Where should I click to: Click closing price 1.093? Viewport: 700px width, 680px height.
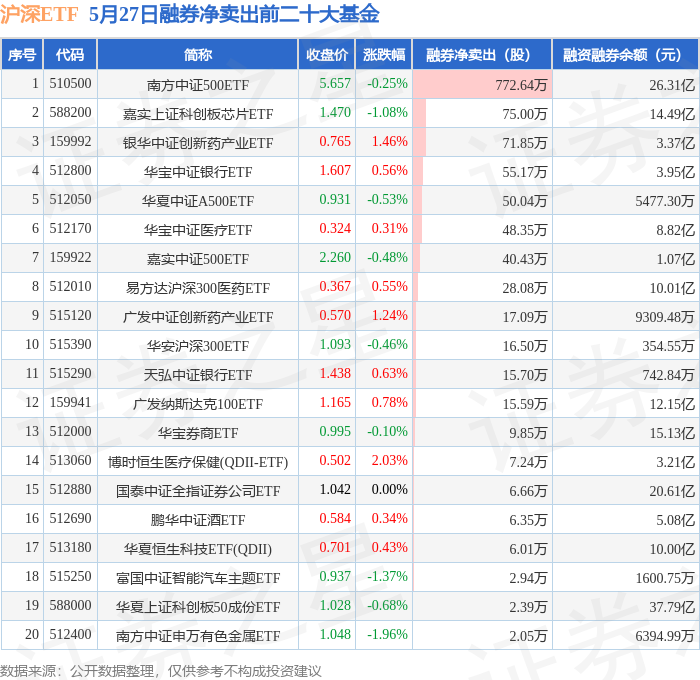pyautogui.click(x=335, y=345)
